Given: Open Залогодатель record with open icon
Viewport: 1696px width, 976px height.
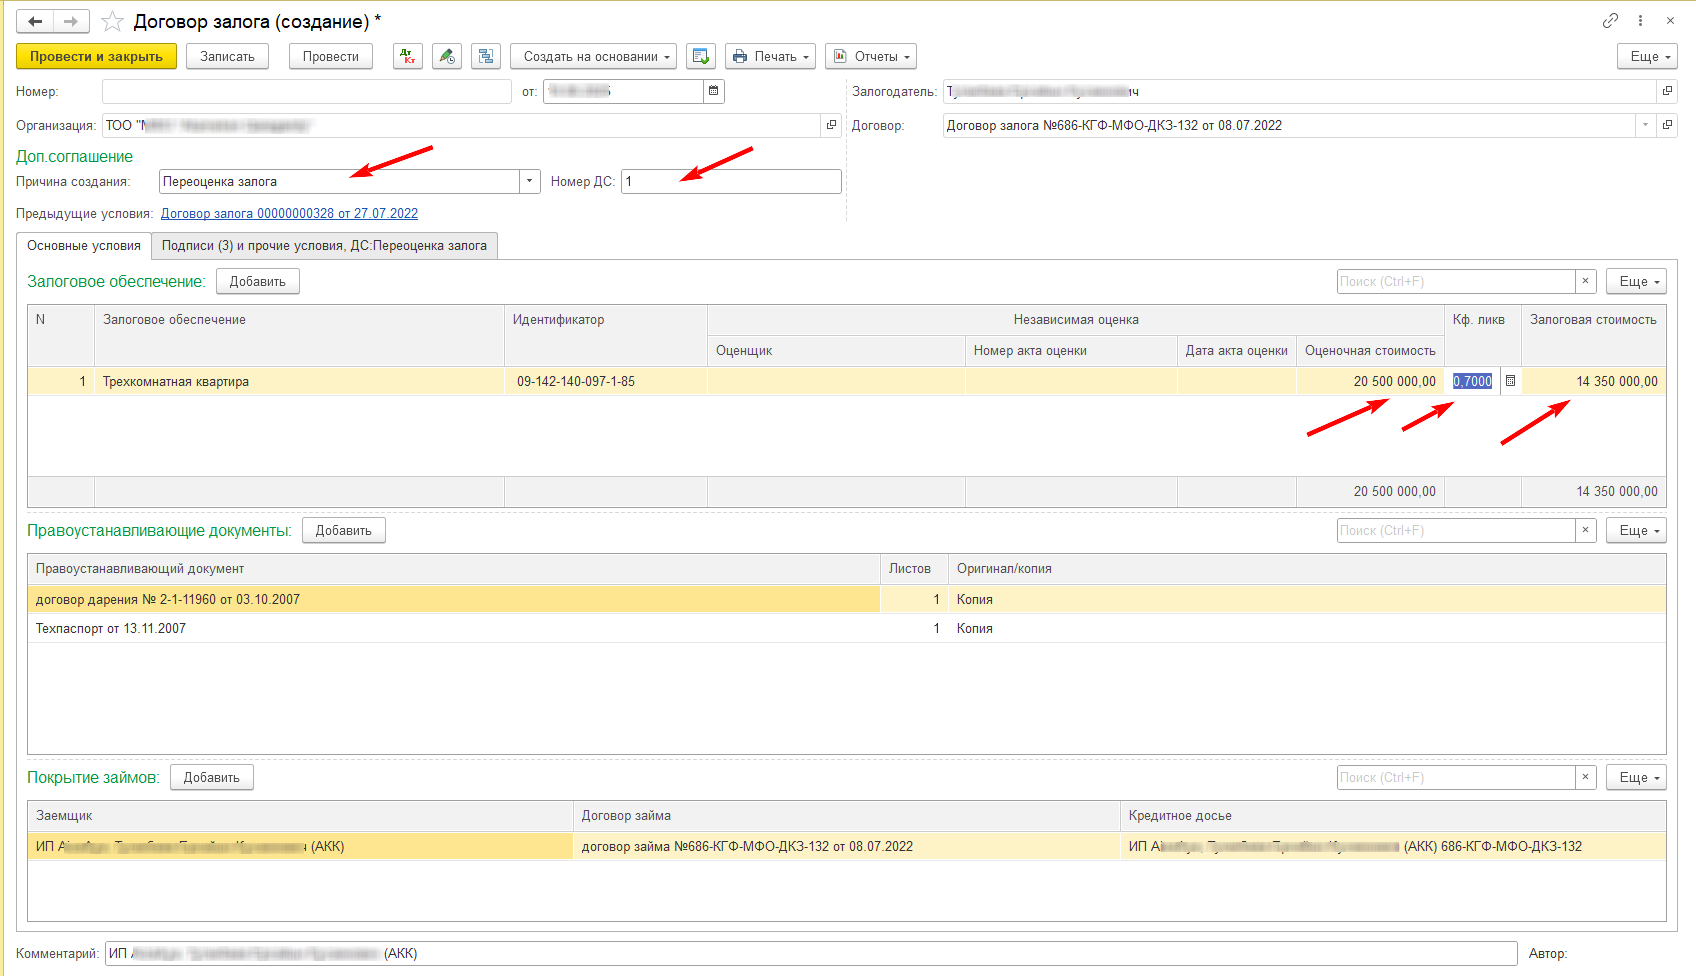Looking at the screenshot, I should (x=1667, y=91).
